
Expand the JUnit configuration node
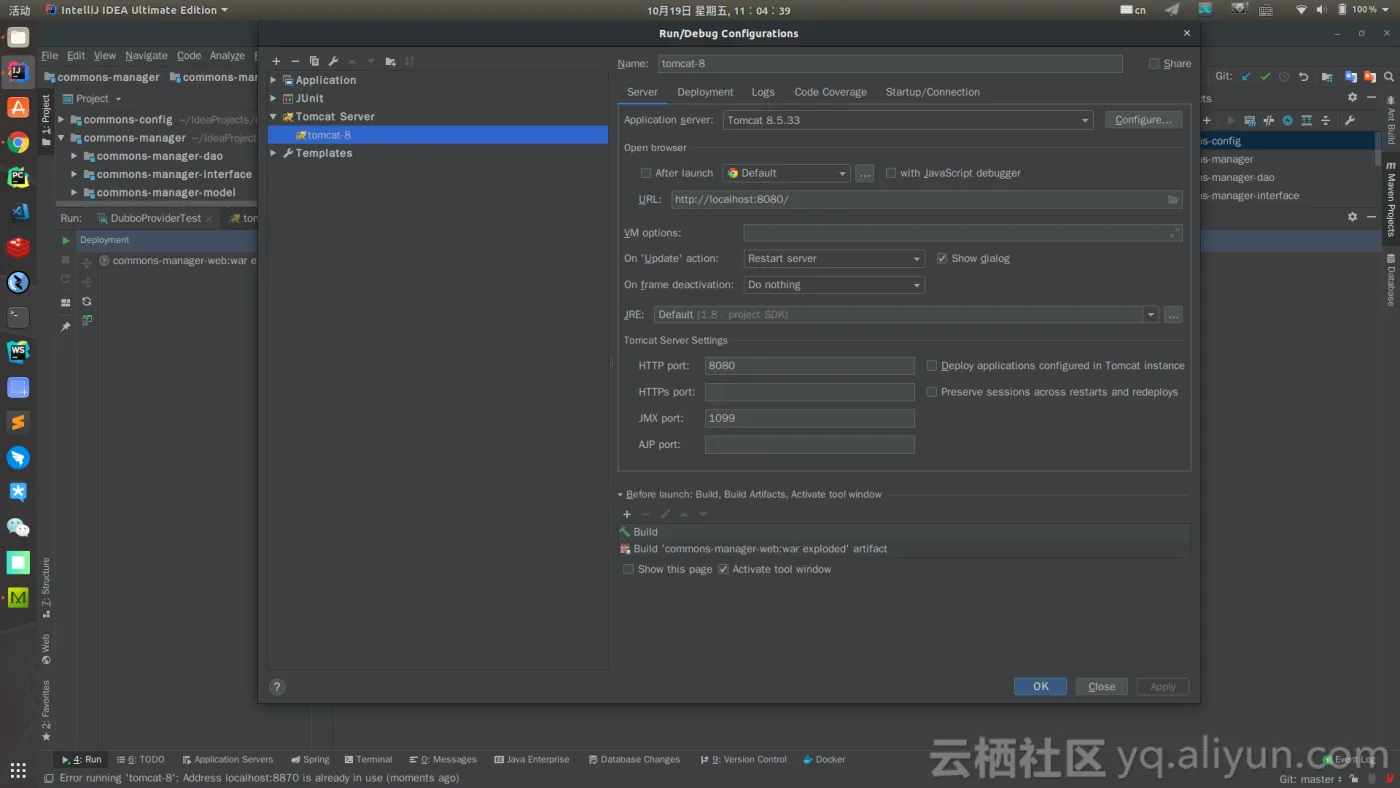click(274, 99)
